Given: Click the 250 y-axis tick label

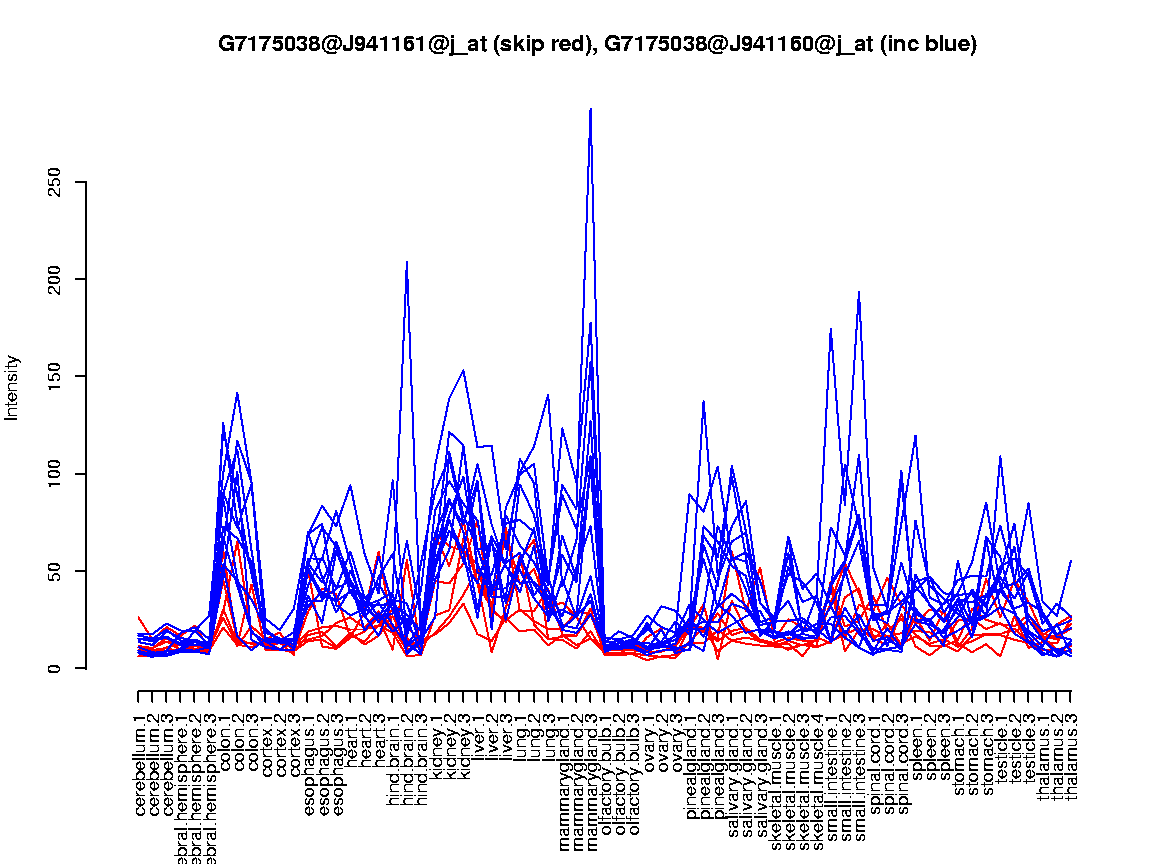Looking at the screenshot, I should 56,183.
